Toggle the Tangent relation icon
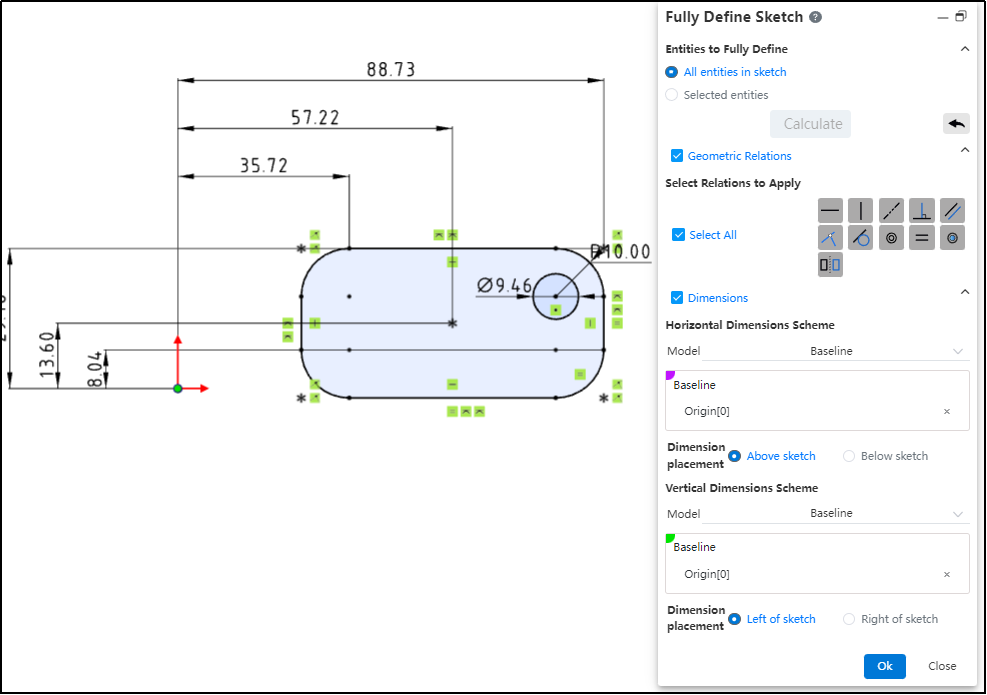 860,237
